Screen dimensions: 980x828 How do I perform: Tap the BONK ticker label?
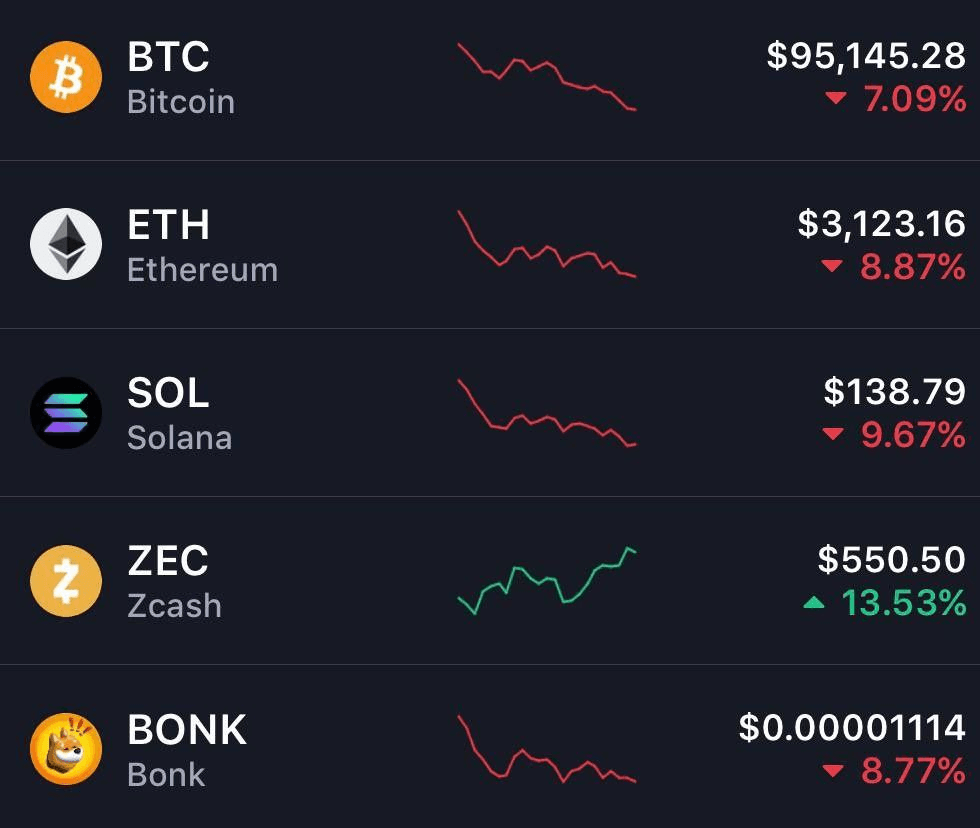click(x=187, y=730)
